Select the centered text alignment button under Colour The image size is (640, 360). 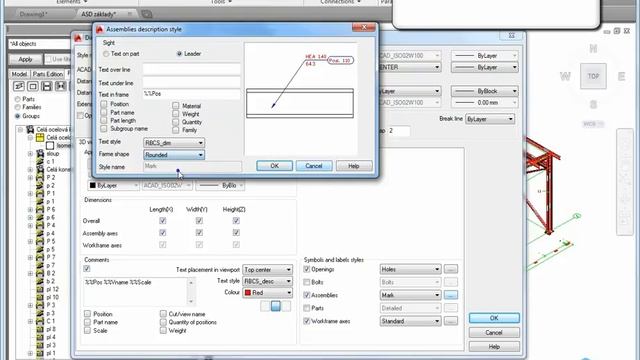point(276,306)
